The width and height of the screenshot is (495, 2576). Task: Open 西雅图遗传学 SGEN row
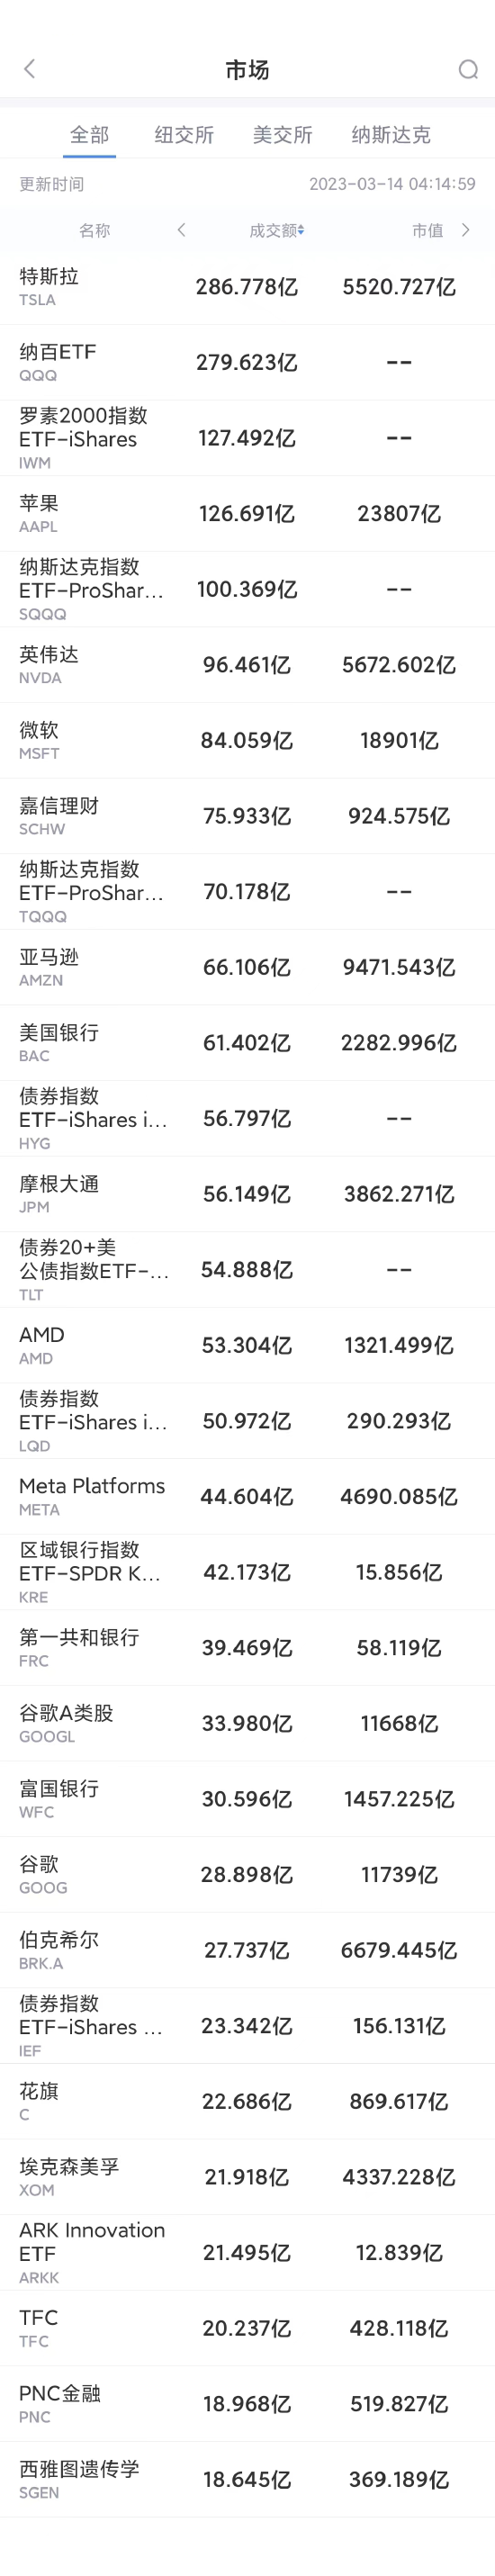[247, 2480]
